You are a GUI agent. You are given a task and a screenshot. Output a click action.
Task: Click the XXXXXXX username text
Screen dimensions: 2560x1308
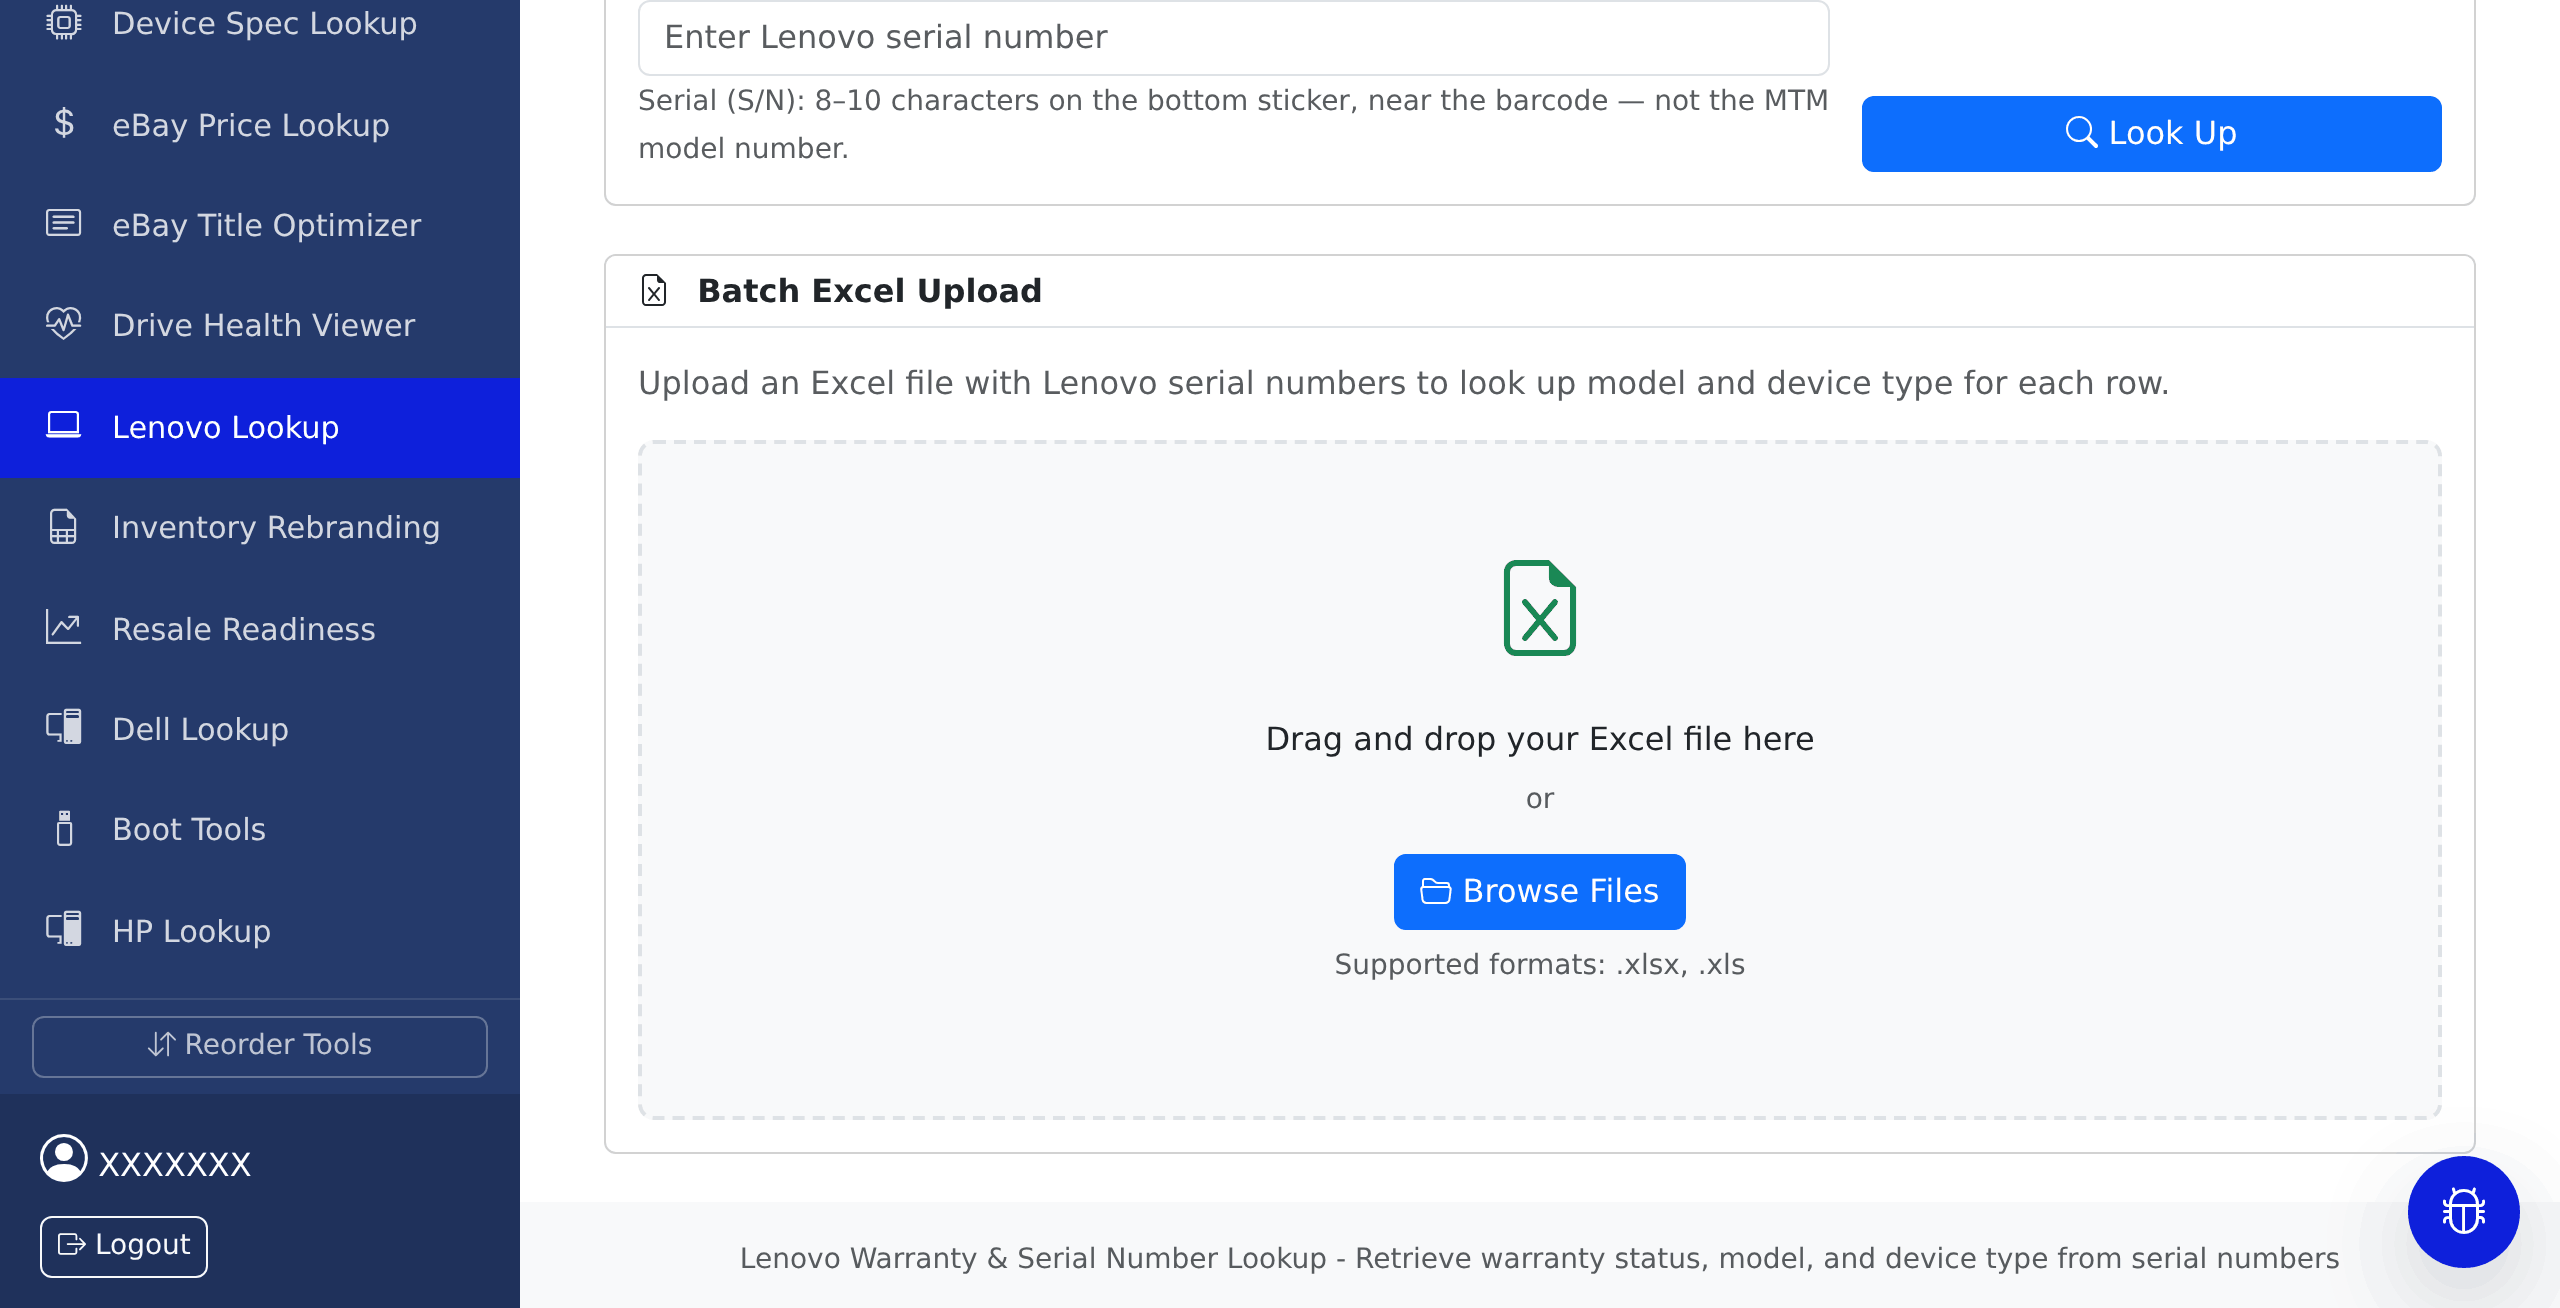click(175, 1164)
